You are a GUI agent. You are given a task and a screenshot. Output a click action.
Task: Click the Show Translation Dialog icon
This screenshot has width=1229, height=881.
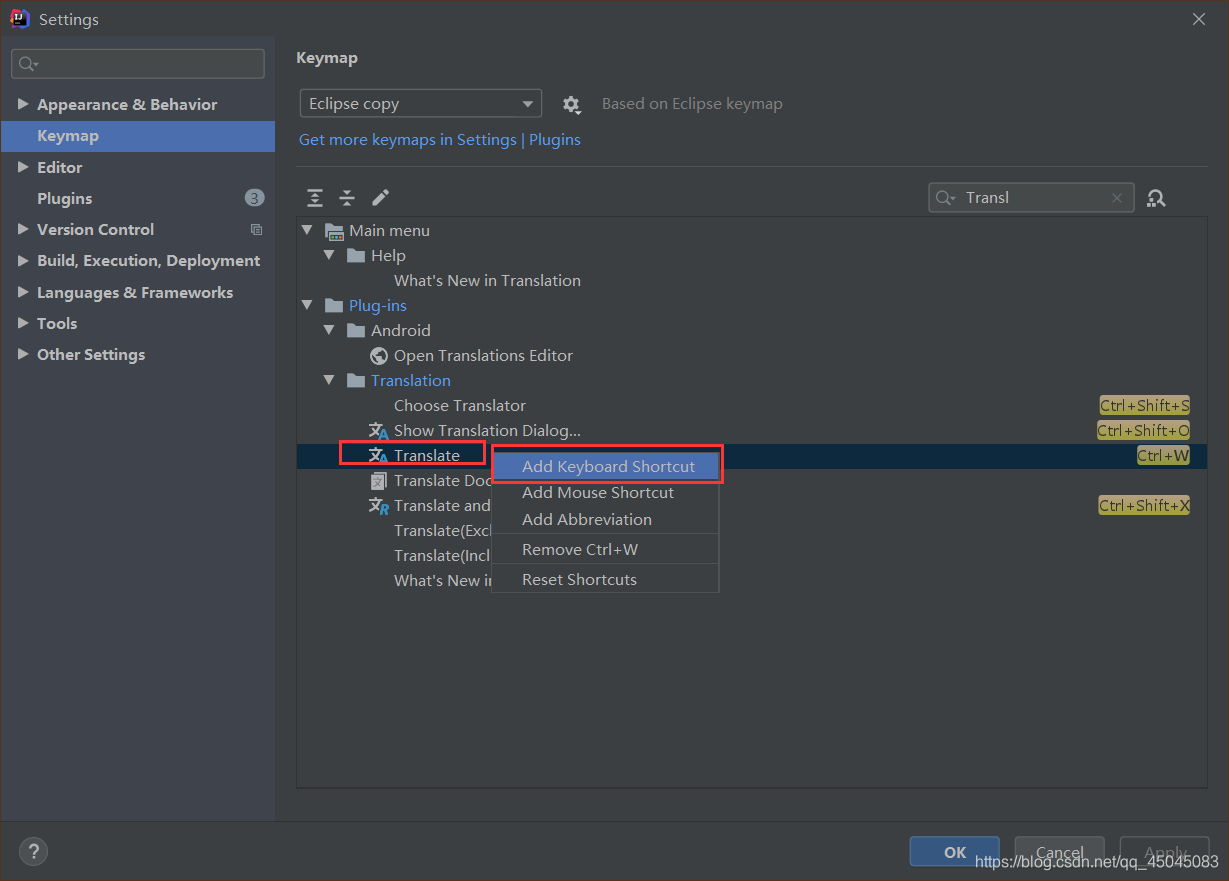click(x=379, y=431)
